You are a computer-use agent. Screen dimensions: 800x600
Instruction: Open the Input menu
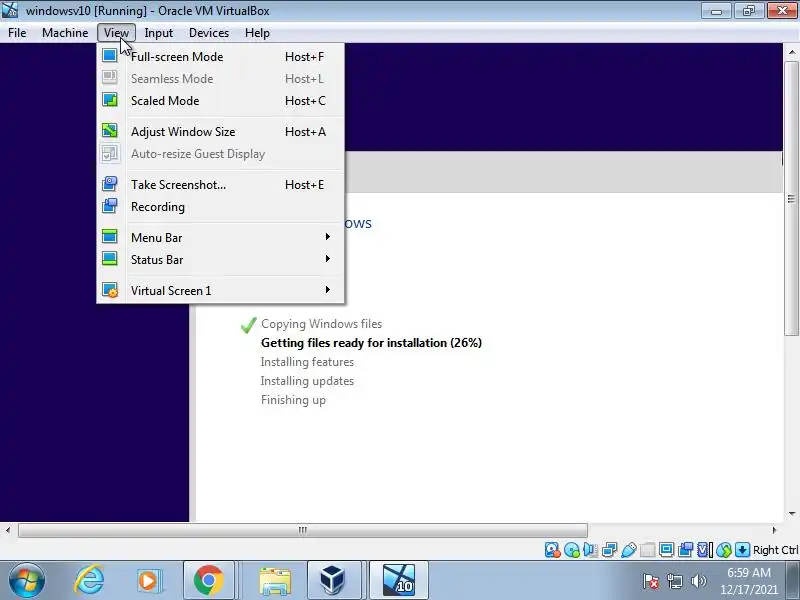tap(159, 33)
